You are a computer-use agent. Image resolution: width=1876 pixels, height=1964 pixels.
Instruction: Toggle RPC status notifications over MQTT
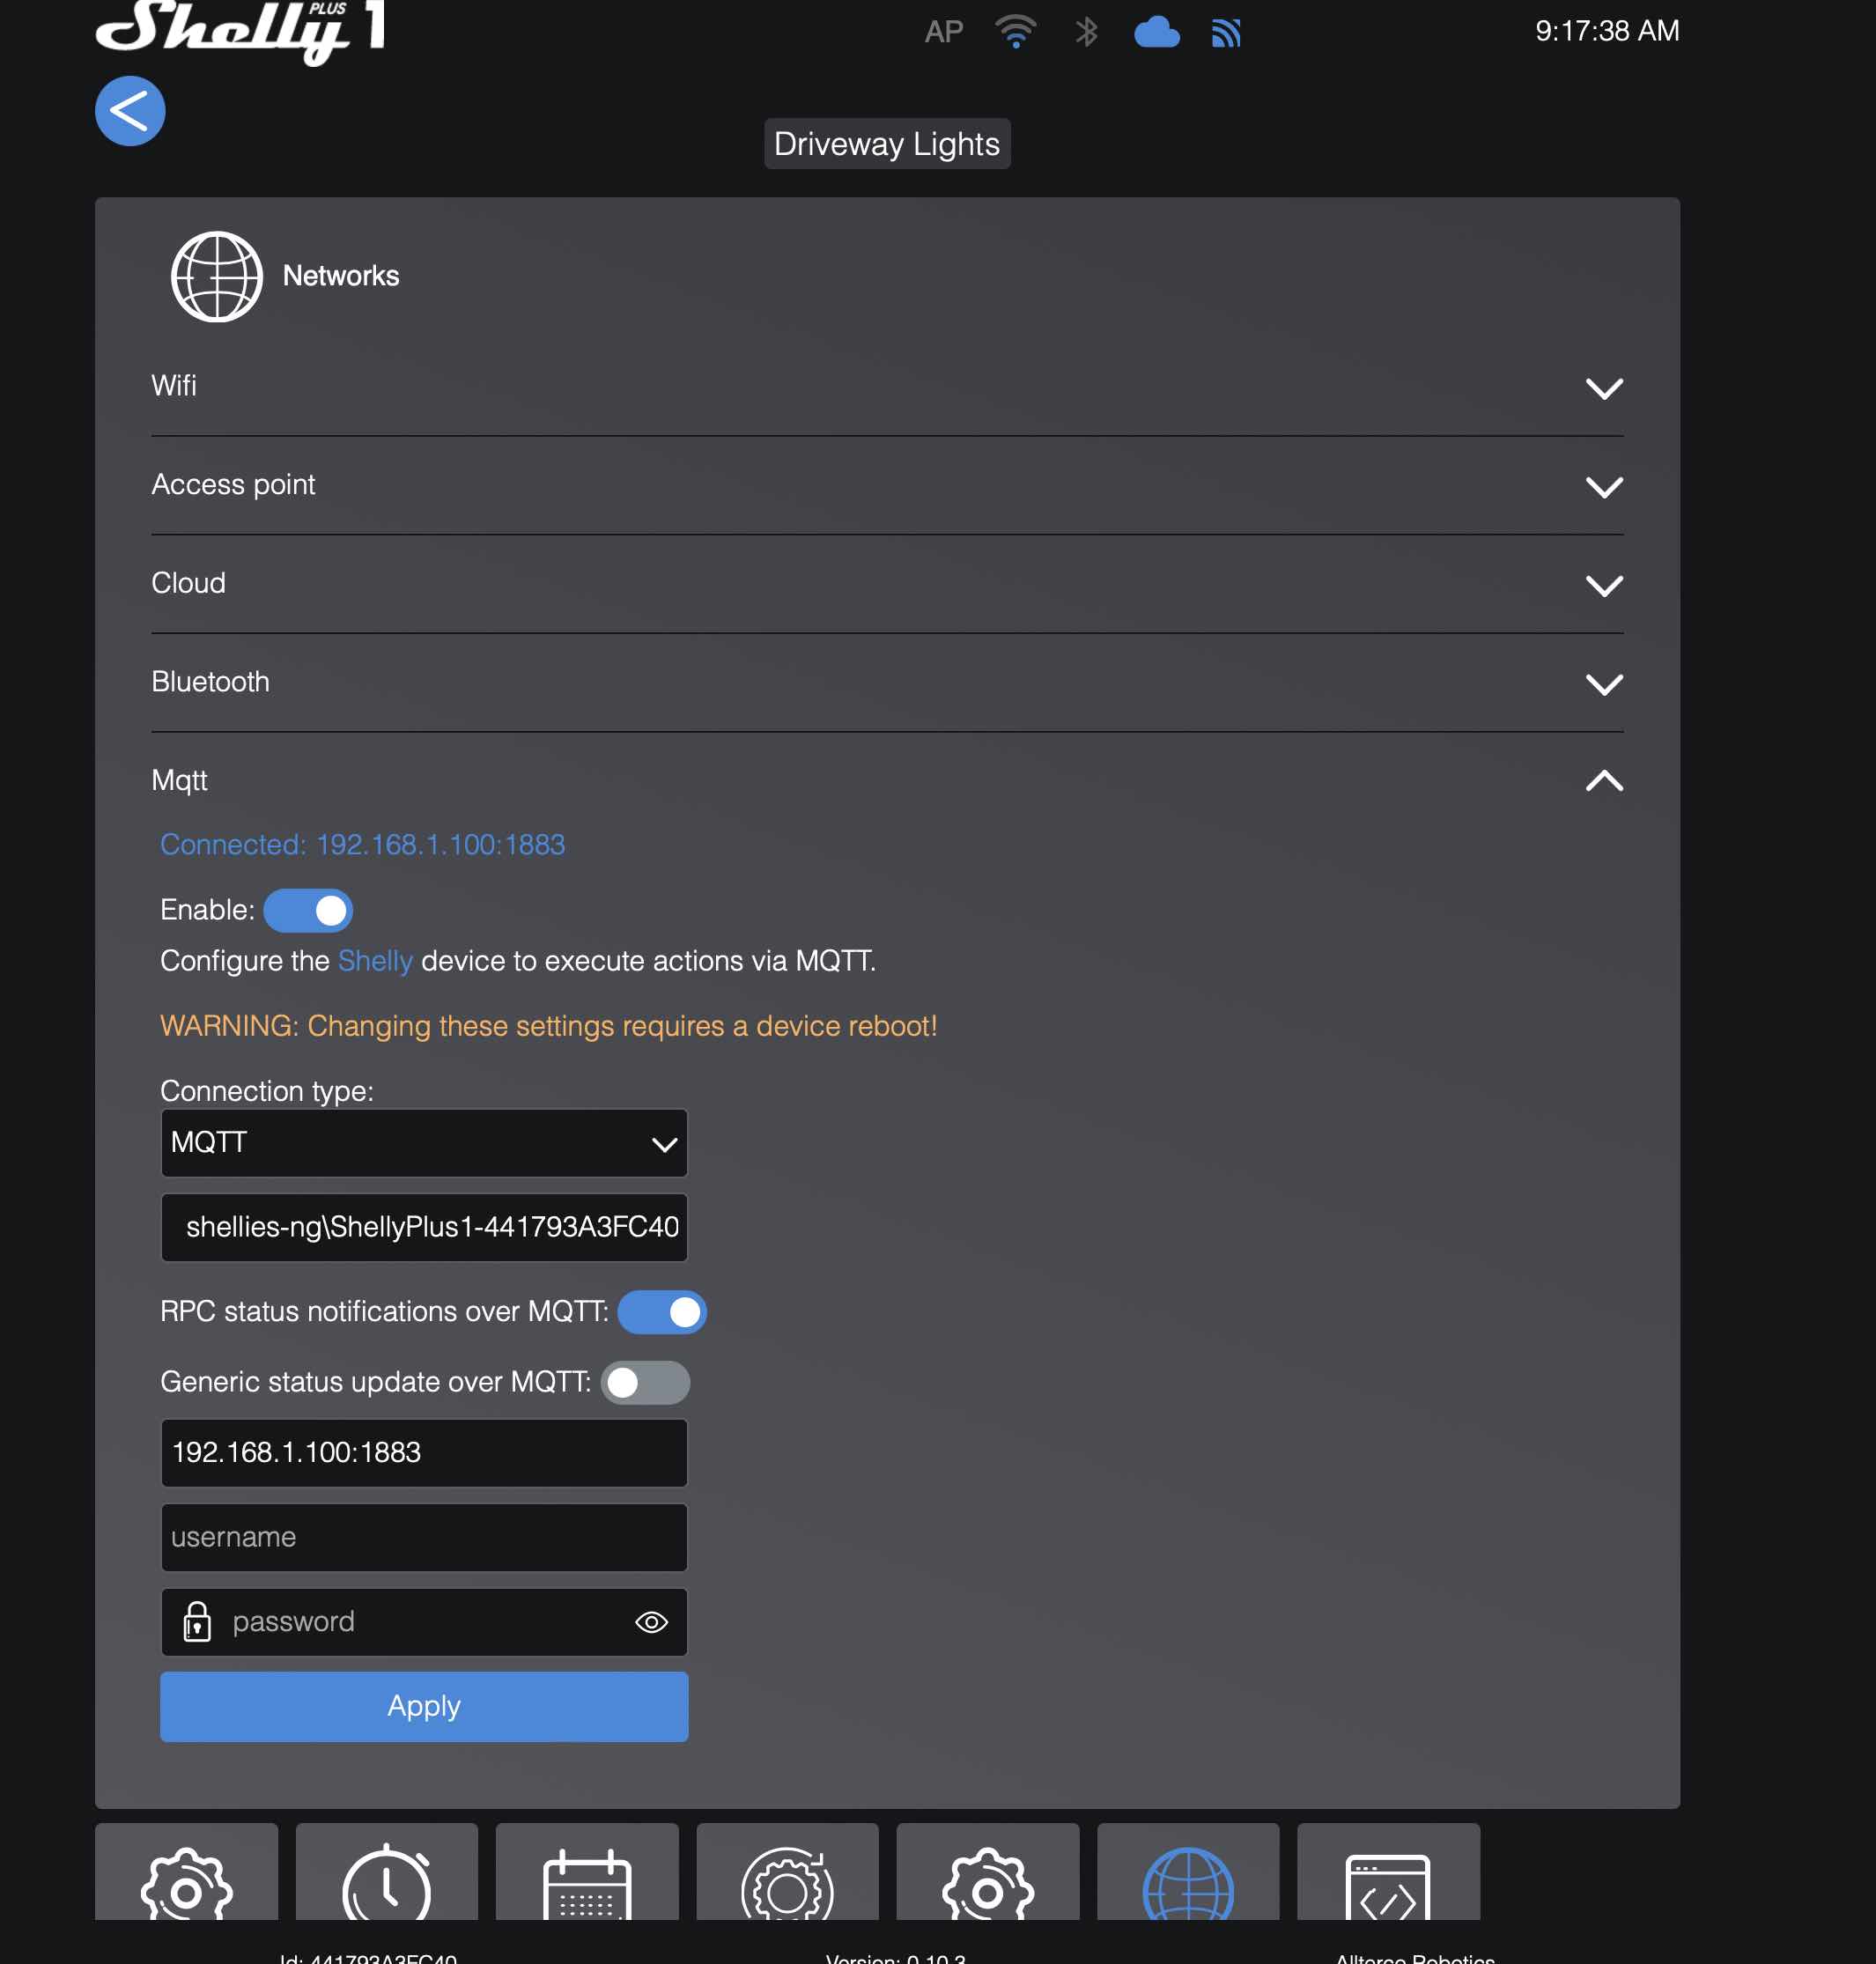[x=662, y=1312]
